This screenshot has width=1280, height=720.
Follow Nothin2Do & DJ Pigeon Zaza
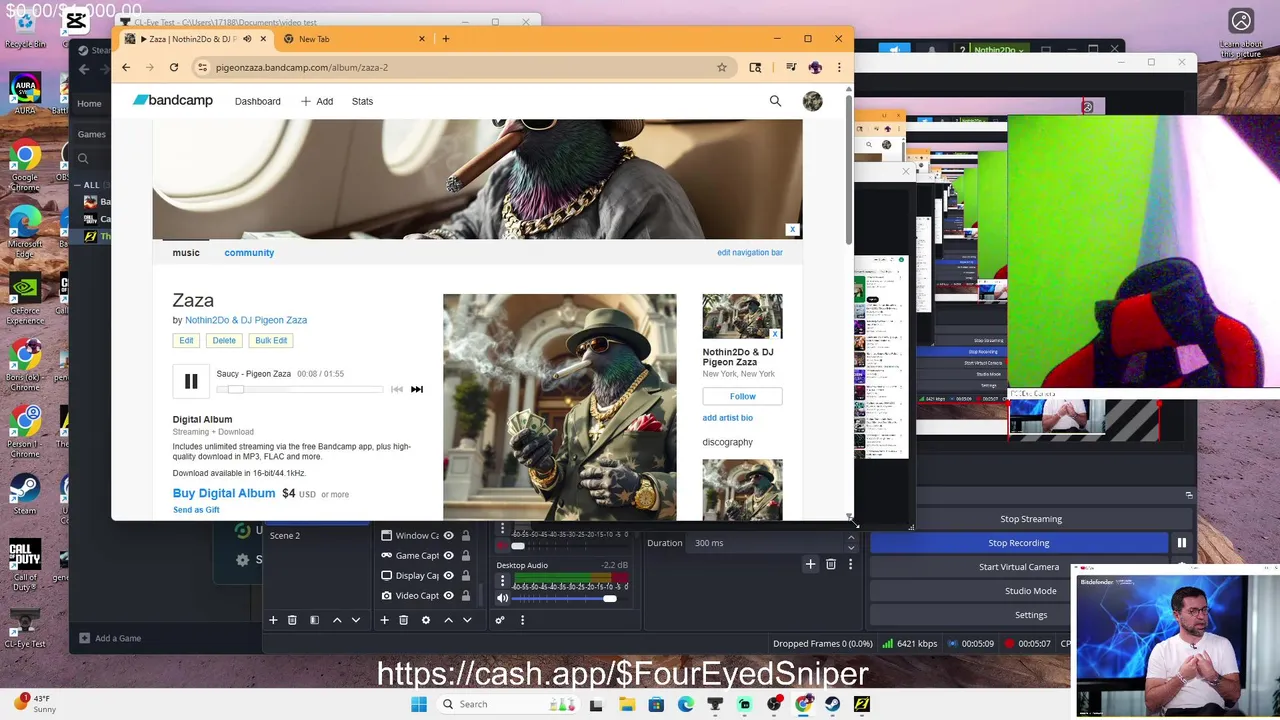tap(742, 396)
